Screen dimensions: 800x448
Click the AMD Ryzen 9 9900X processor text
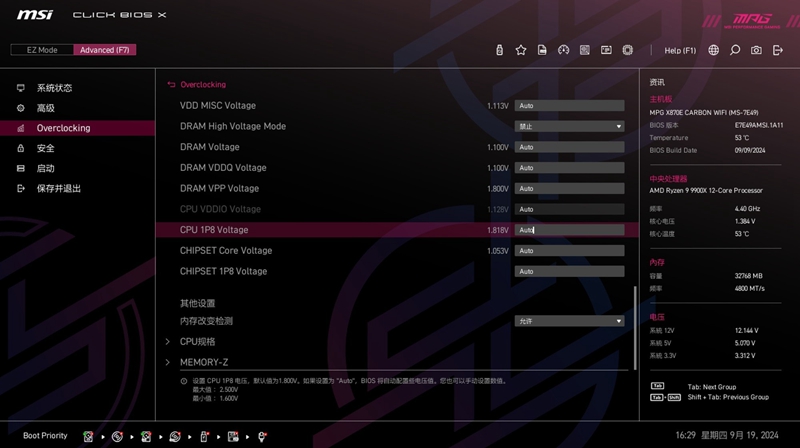[x=706, y=190]
